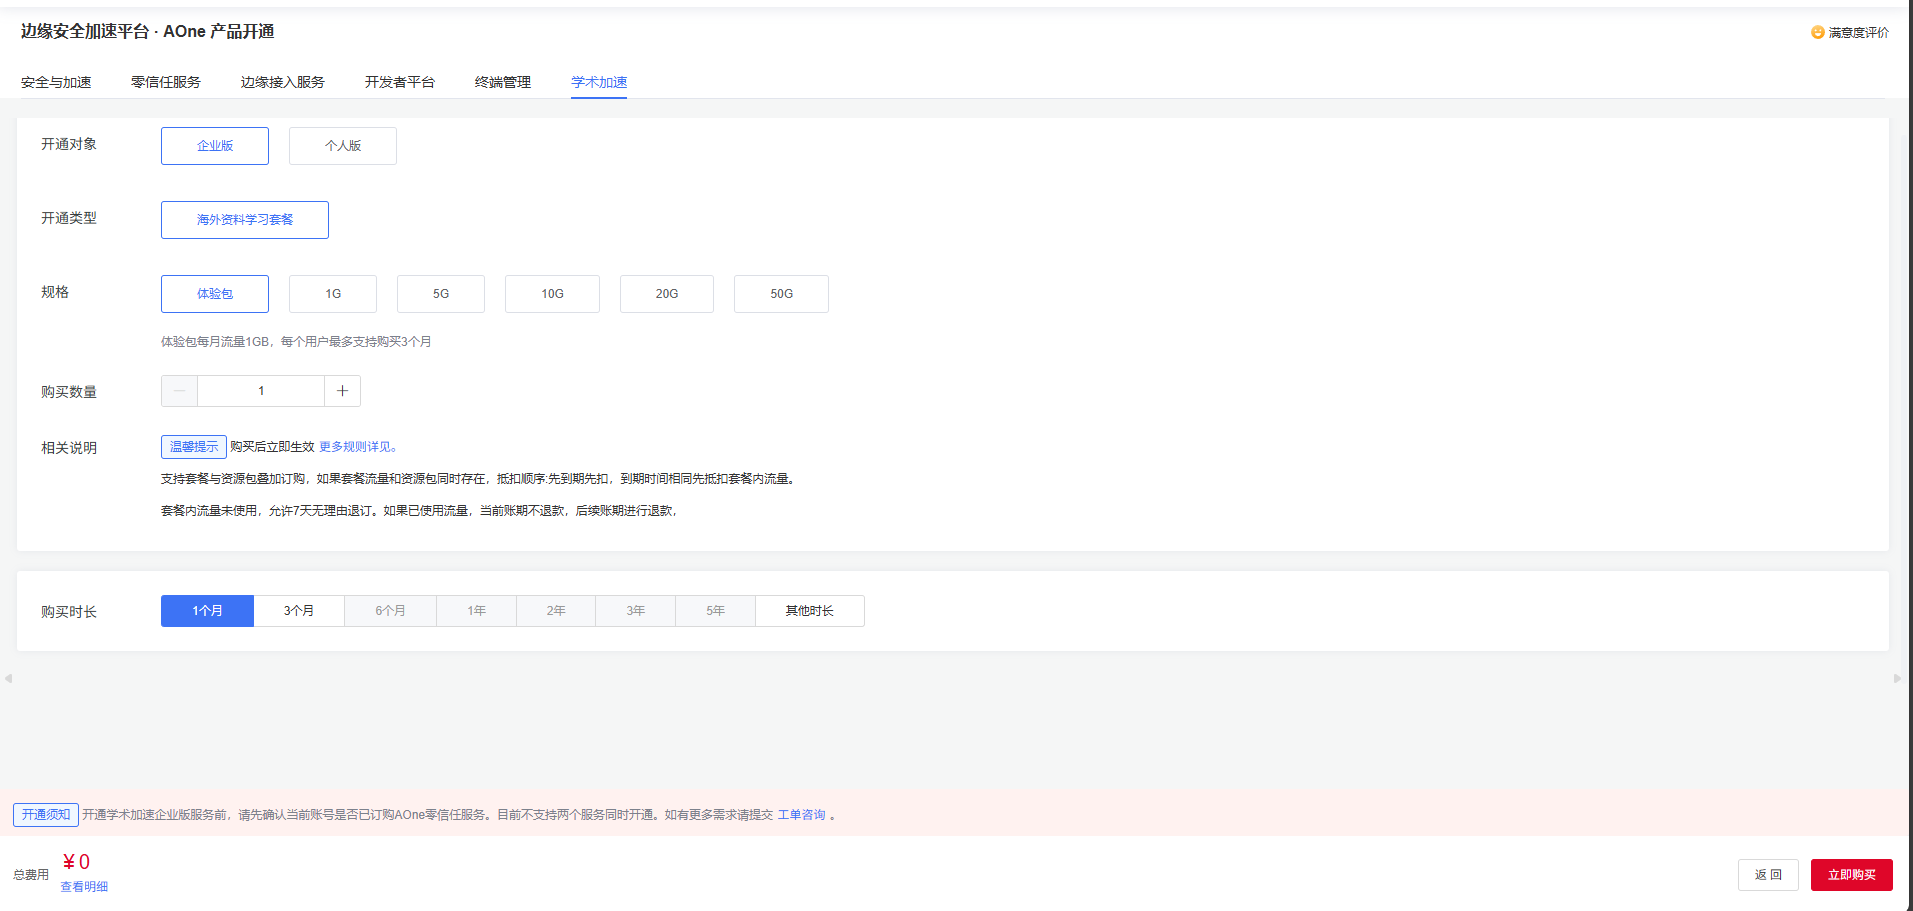This screenshot has width=1913, height=911.
Task: Select the 5G specification
Action: coord(441,294)
